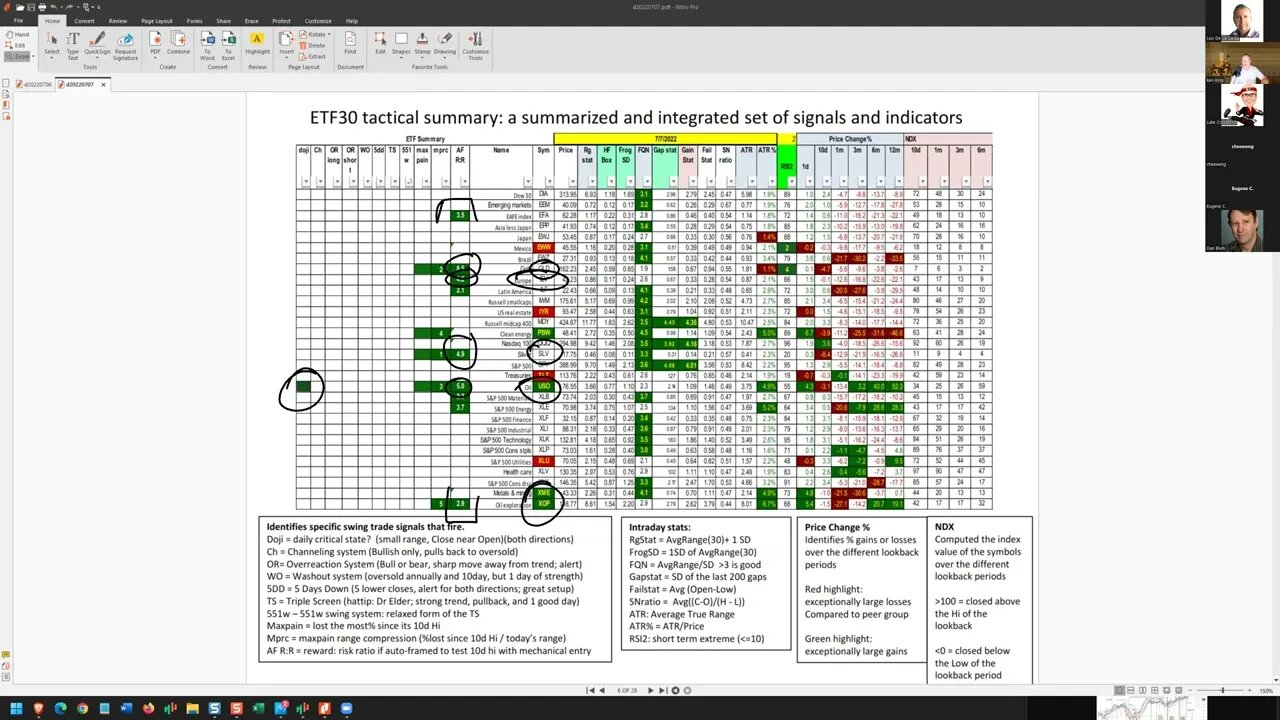The width and height of the screenshot is (1280, 720).
Task: Click the PDF create icon
Action: point(155,43)
